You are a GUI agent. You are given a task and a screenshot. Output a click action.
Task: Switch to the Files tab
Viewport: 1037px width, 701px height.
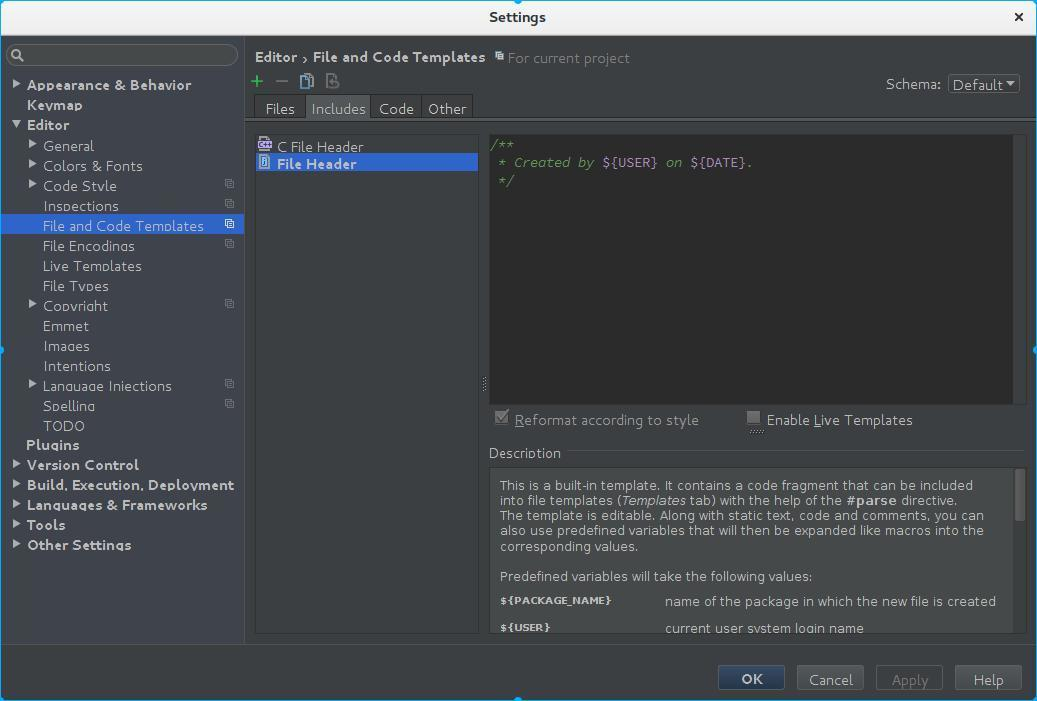280,108
